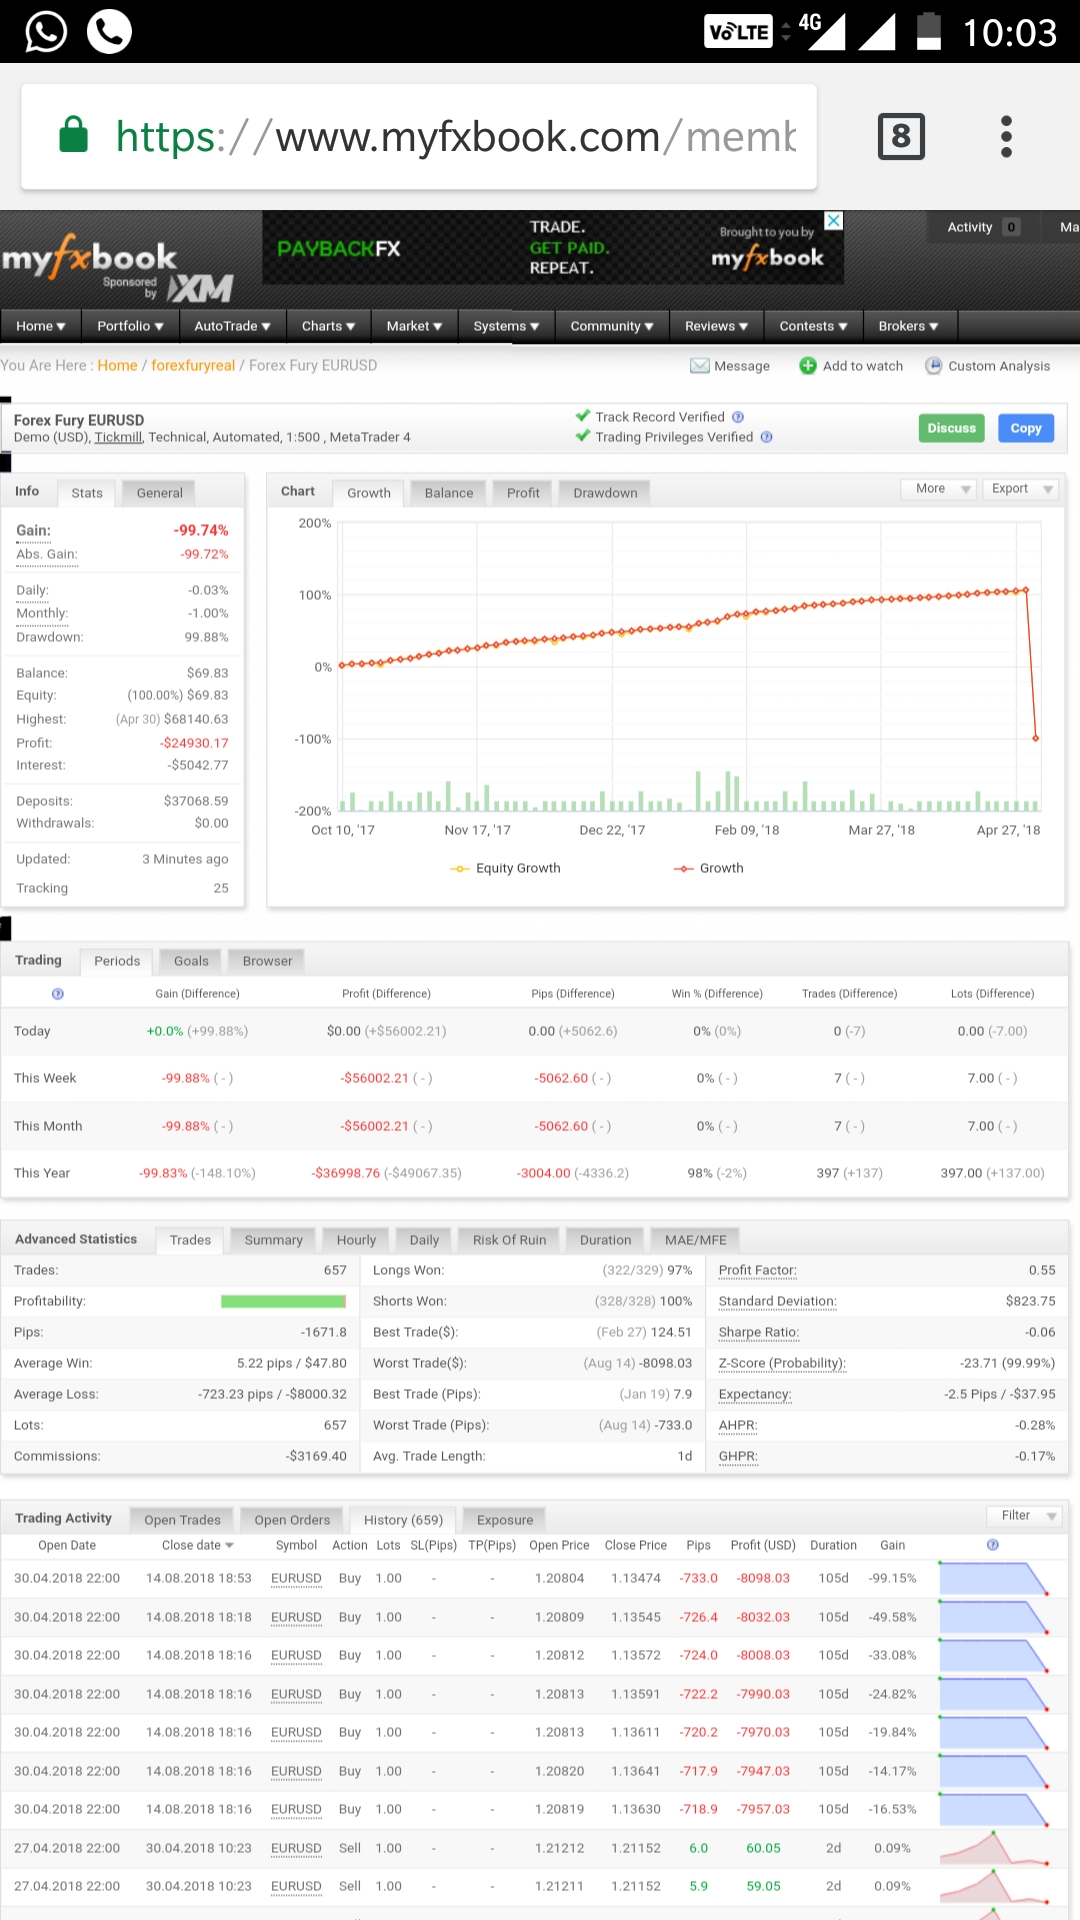Viewport: 1080px width, 1920px height.
Task: Switch to the Stats tab
Action: coord(87,493)
